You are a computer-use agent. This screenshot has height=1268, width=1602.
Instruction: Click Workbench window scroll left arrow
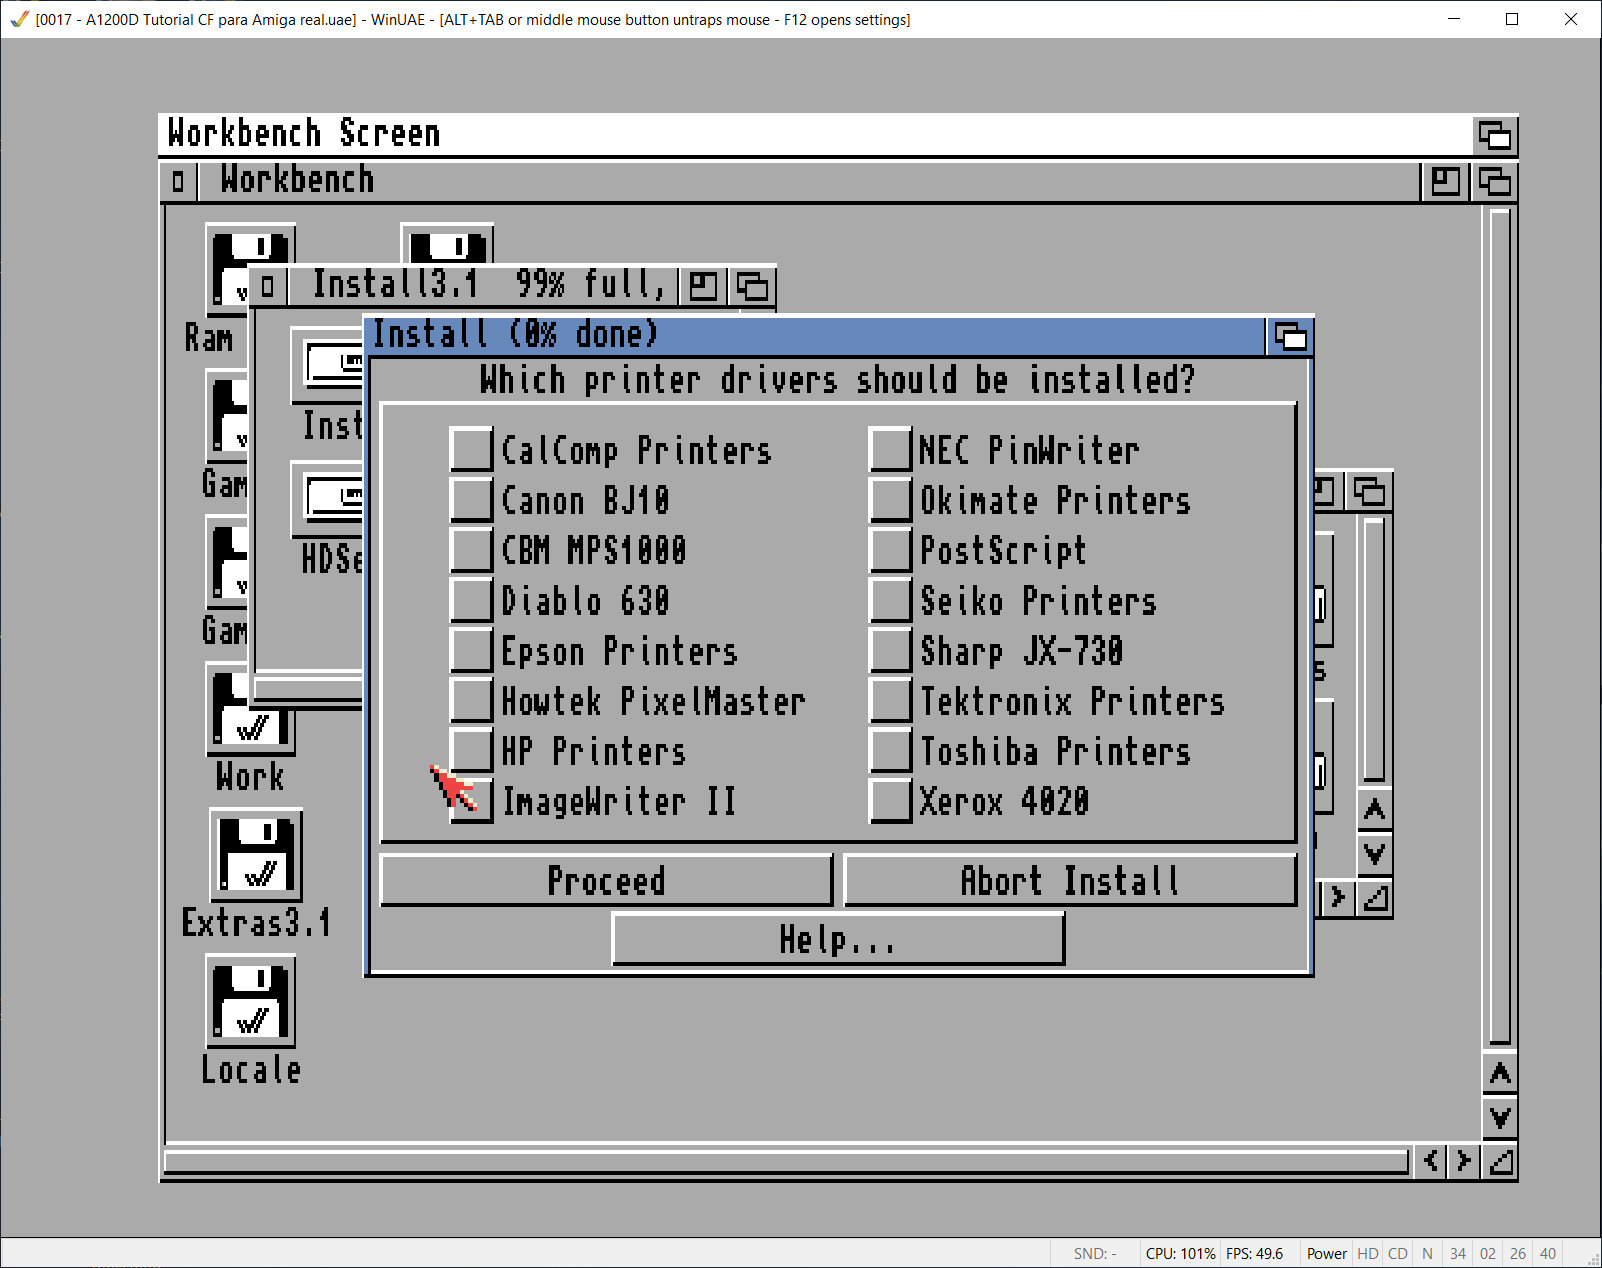point(1431,1161)
